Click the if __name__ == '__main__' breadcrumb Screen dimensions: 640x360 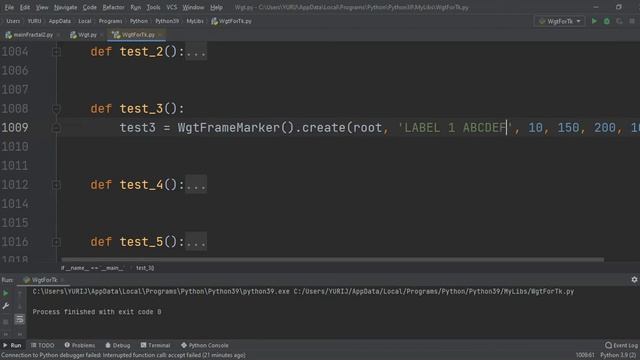pyautogui.click(x=93, y=268)
